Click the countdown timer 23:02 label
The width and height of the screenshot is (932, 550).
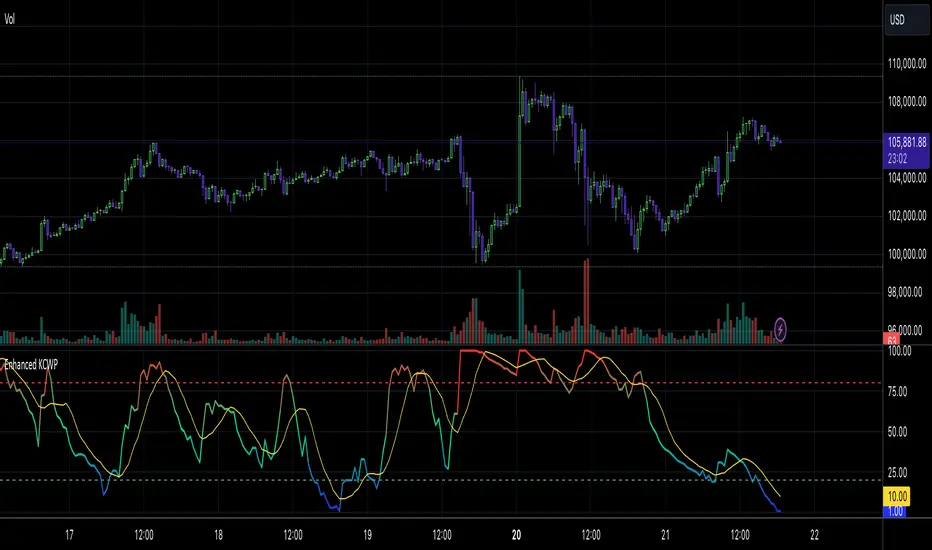898,159
